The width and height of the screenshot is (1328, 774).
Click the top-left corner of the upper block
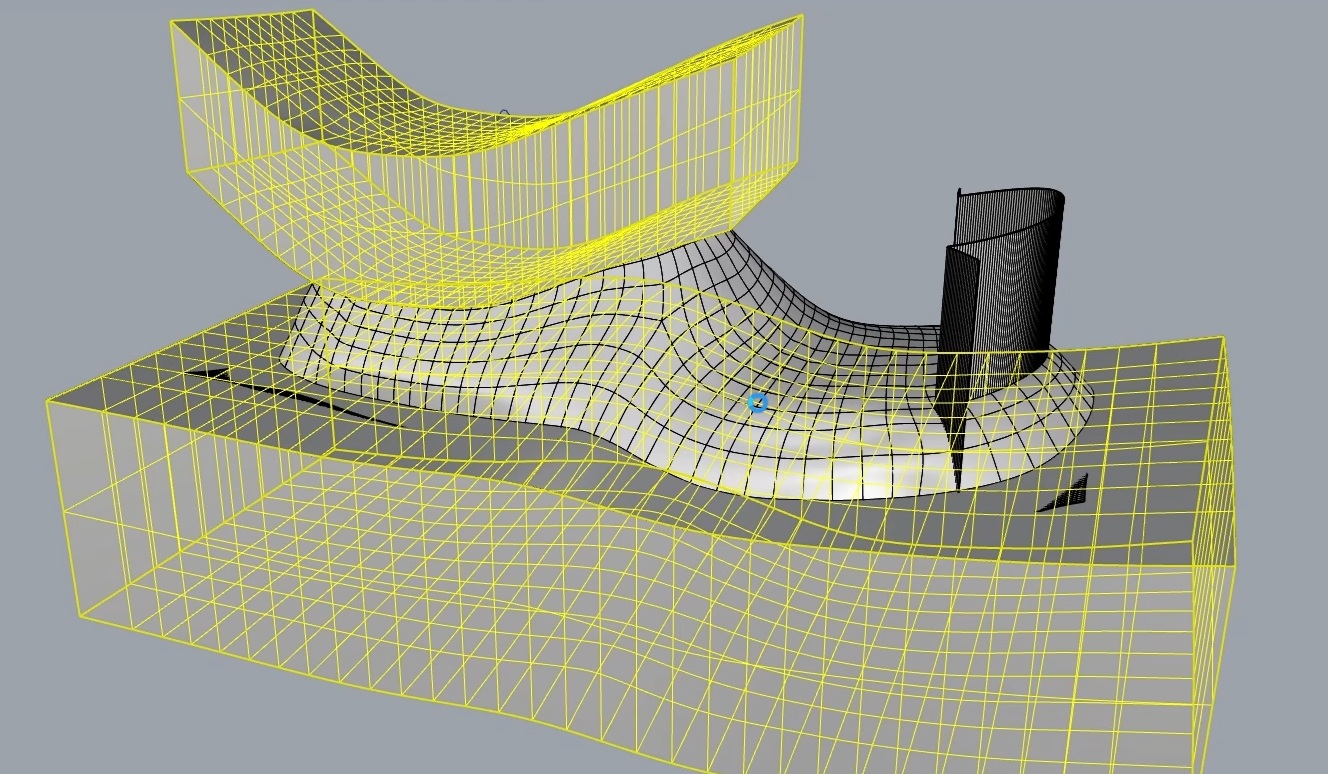(x=172, y=22)
